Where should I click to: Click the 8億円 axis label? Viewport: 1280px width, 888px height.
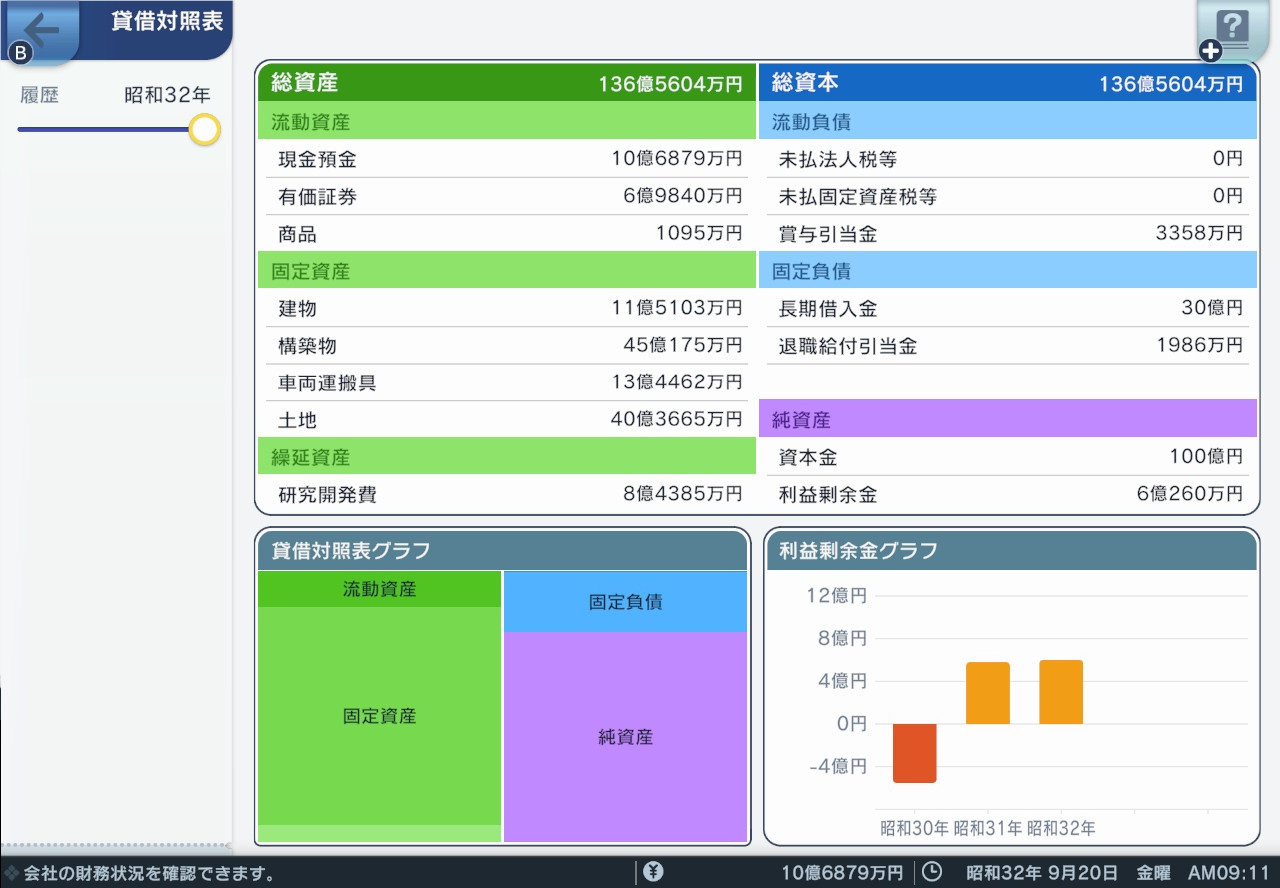point(842,638)
